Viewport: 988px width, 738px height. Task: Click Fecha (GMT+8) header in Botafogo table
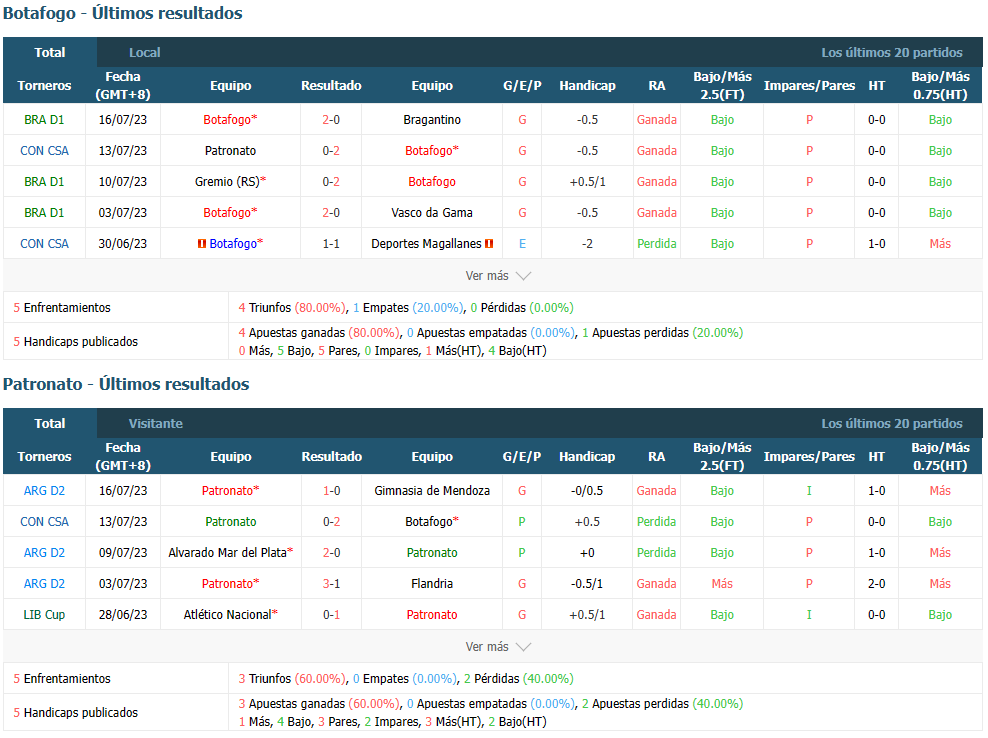click(x=123, y=85)
